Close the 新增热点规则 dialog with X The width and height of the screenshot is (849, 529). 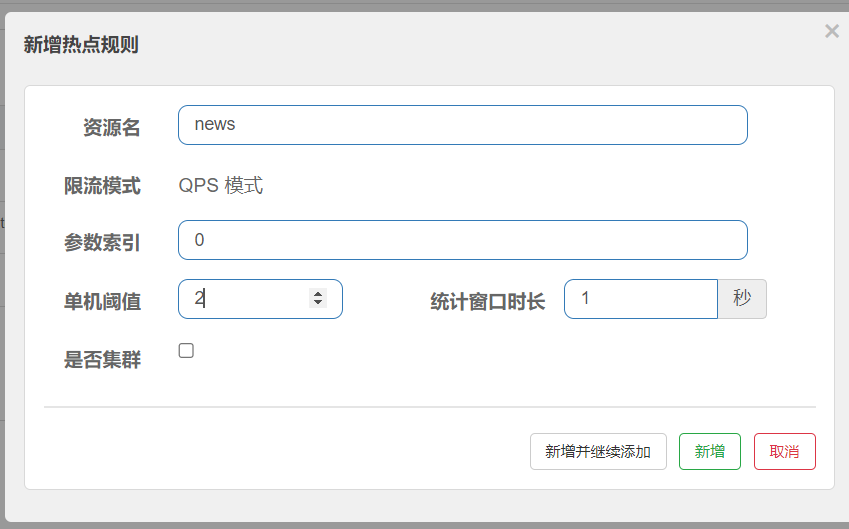[x=831, y=31]
